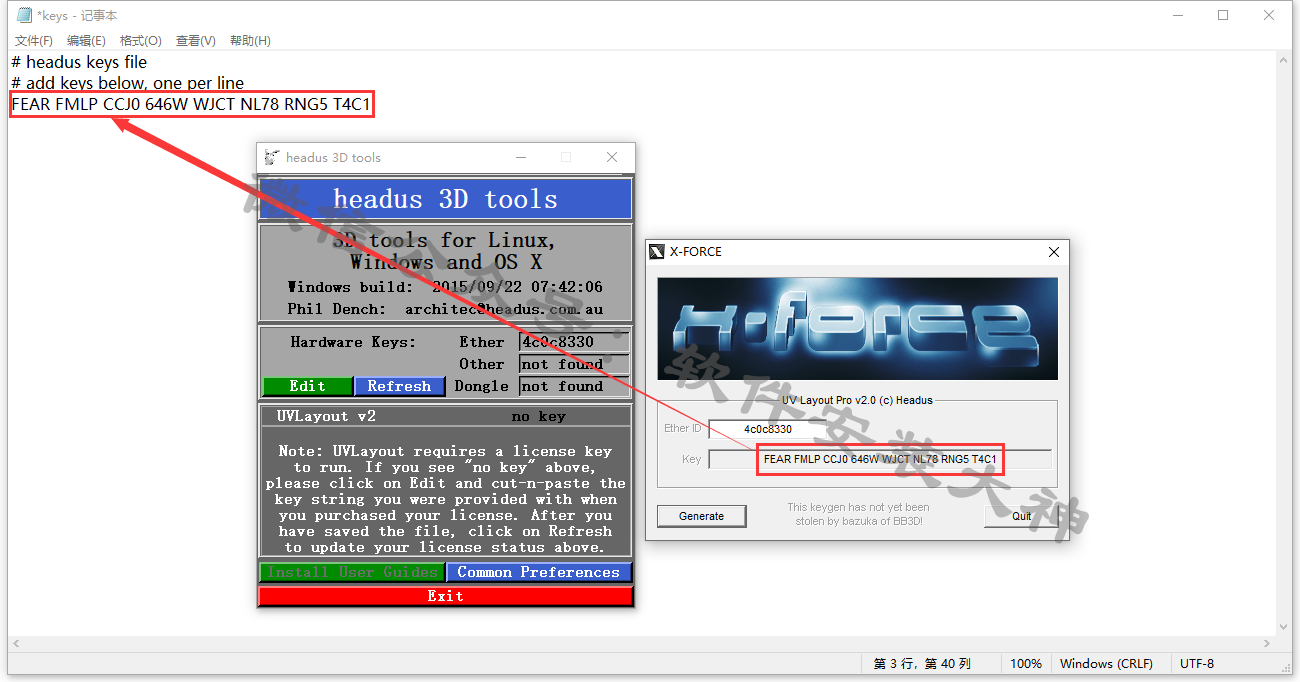Screen dimensions: 1300x682
Task: Click the 'Hardware Keys:' label
Action: (x=353, y=342)
